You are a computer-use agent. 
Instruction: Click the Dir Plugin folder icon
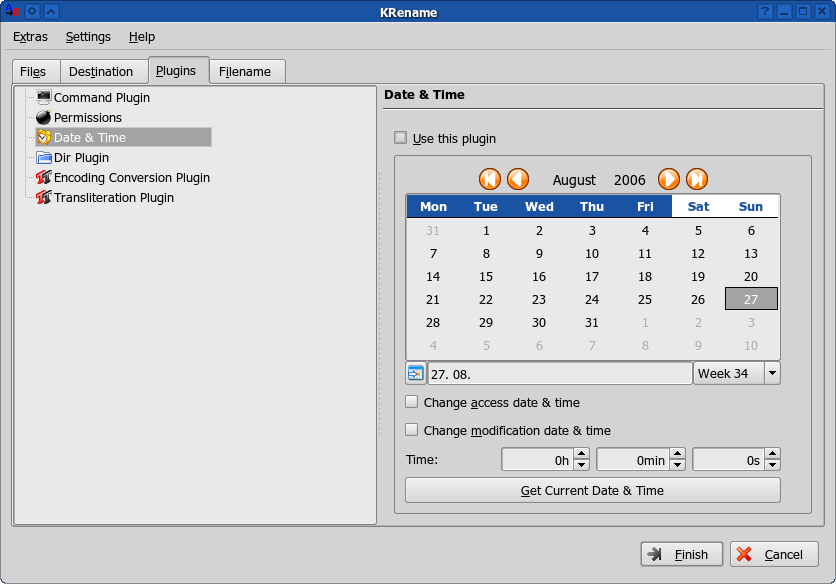point(44,157)
